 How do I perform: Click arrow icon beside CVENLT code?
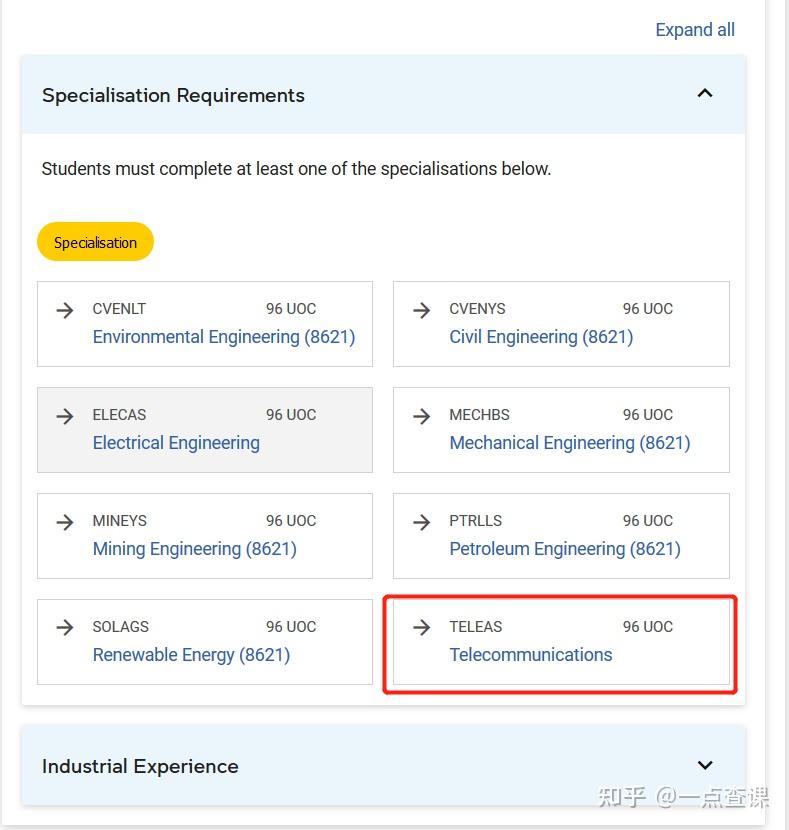tap(65, 310)
